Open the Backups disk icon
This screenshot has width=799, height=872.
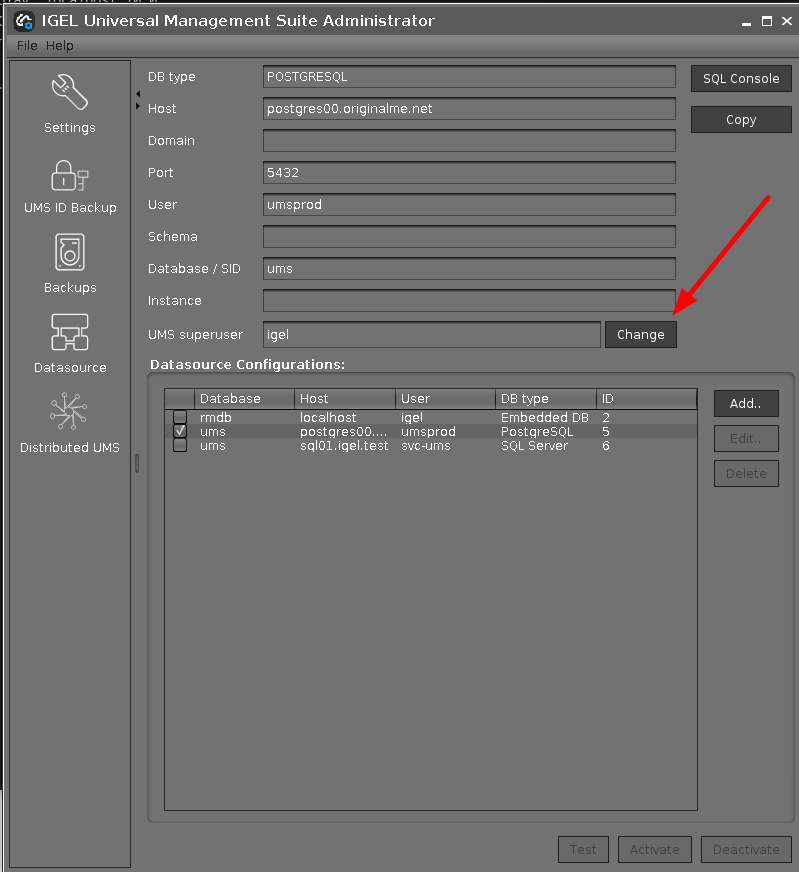click(x=69, y=253)
